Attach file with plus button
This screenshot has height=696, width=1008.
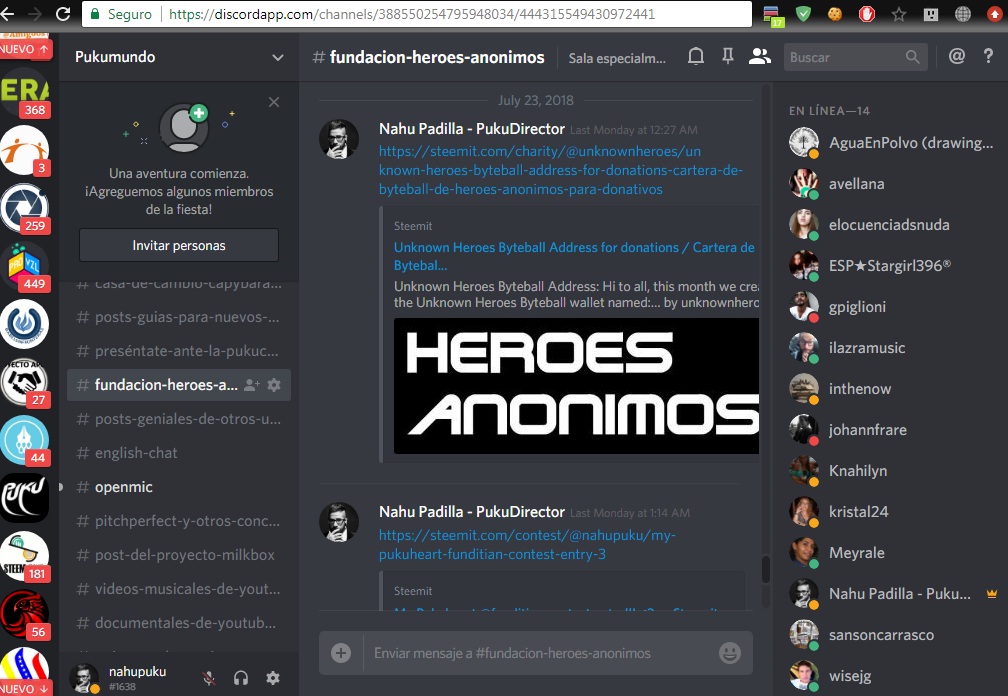click(x=341, y=653)
